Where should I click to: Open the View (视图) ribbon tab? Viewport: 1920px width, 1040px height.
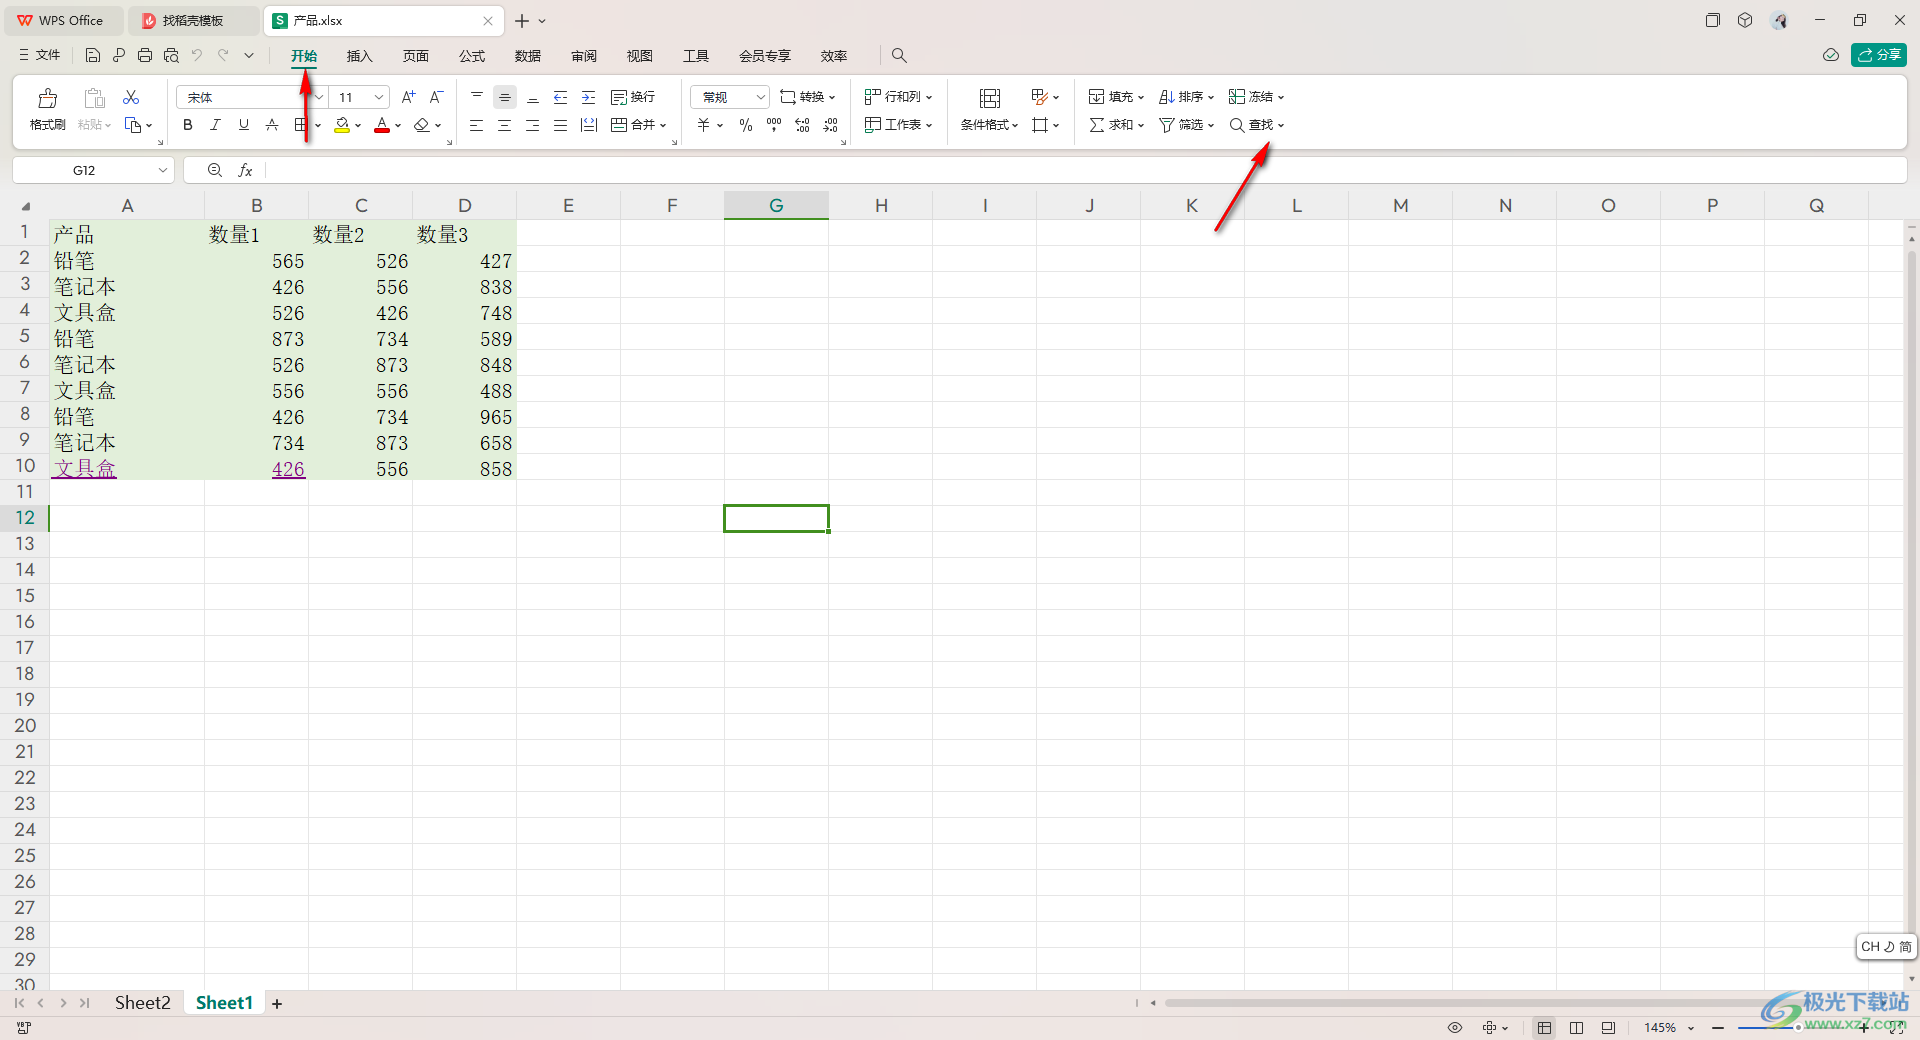(x=640, y=56)
